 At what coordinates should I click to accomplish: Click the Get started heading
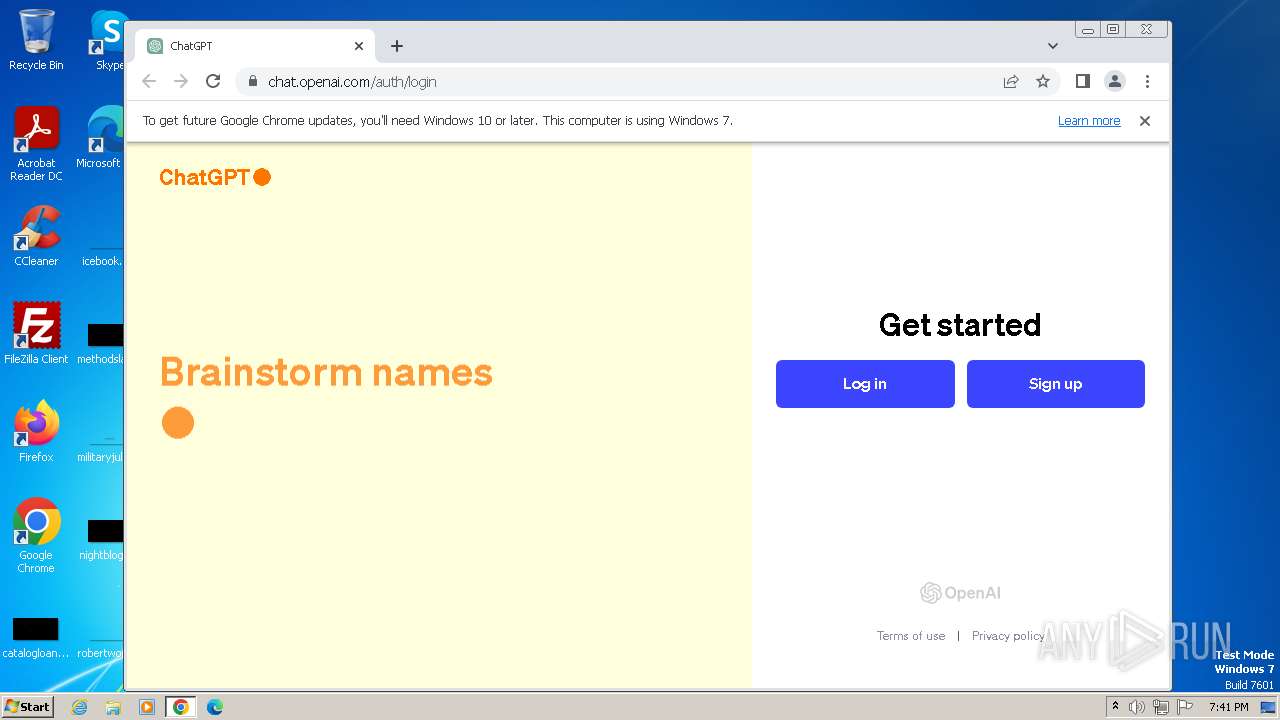point(960,325)
